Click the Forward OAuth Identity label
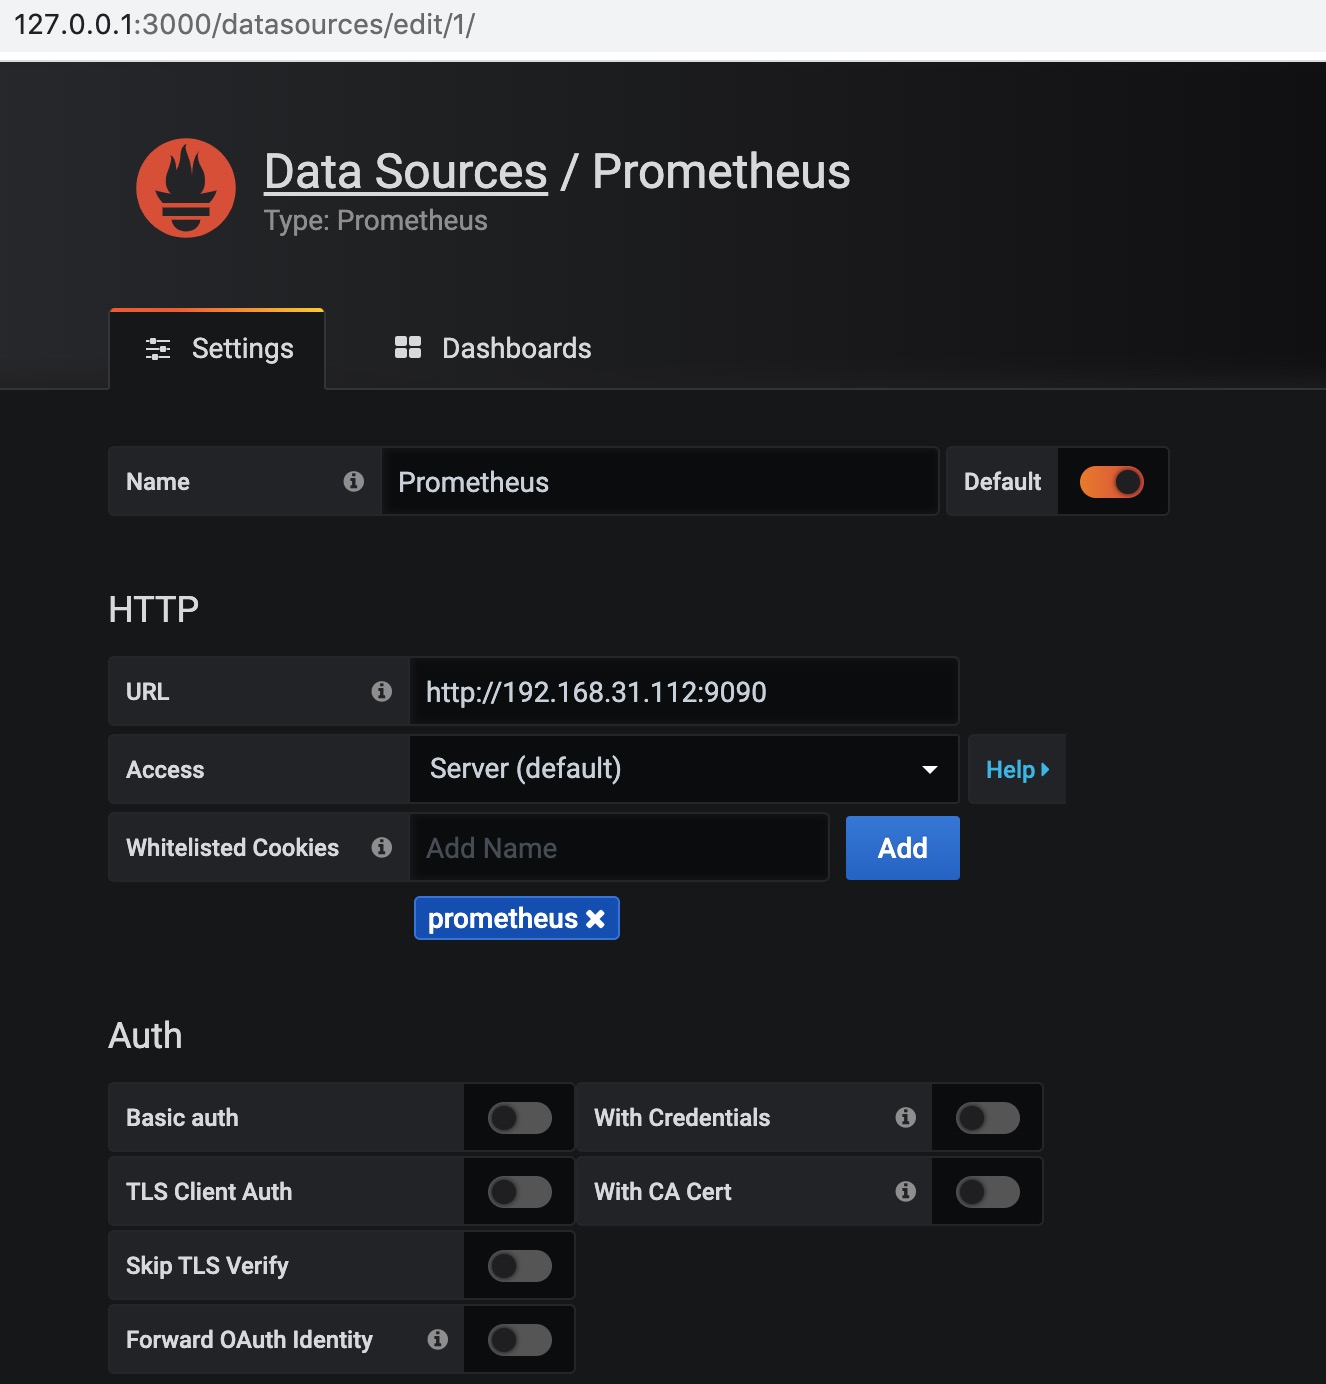1326x1384 pixels. [x=249, y=1340]
